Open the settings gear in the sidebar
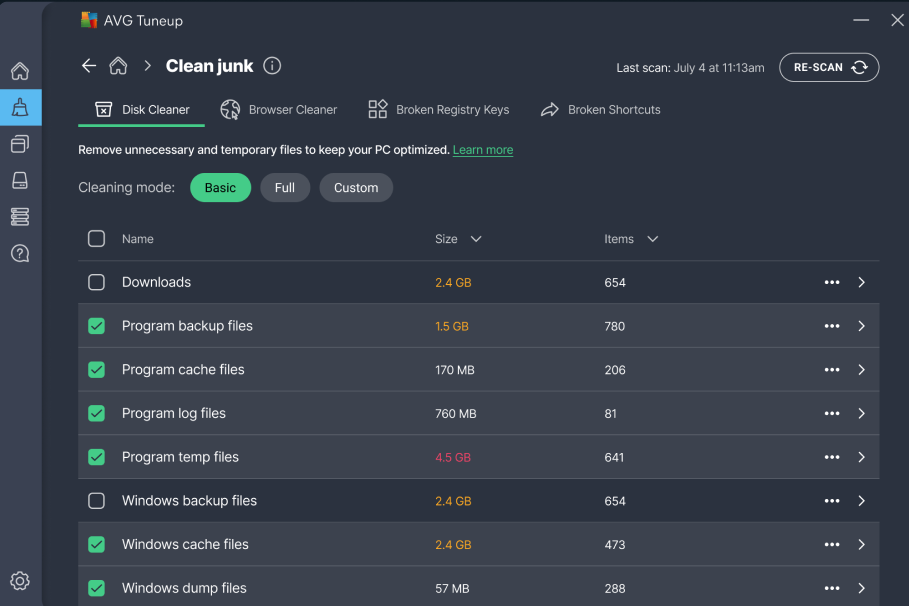This screenshot has width=909, height=606. click(x=20, y=580)
